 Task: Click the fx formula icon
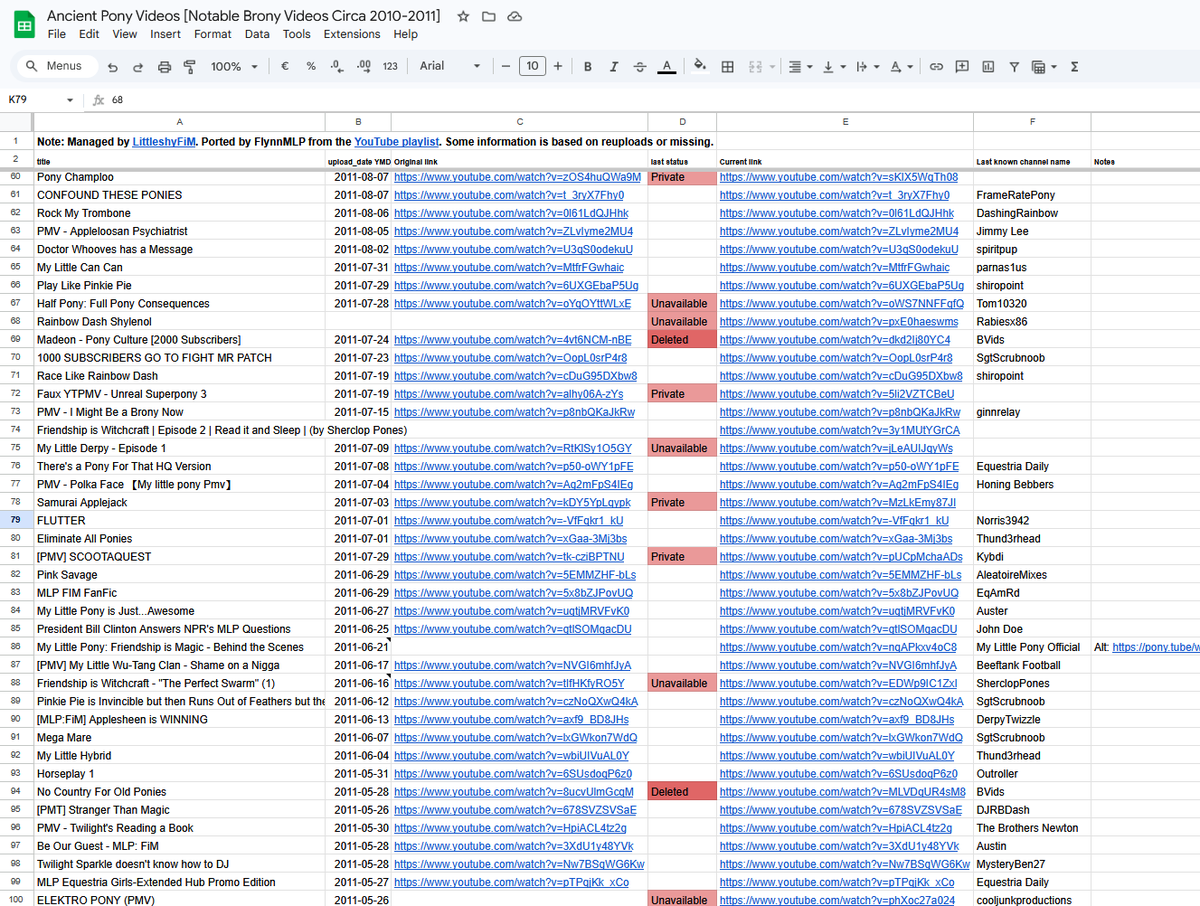click(98, 100)
